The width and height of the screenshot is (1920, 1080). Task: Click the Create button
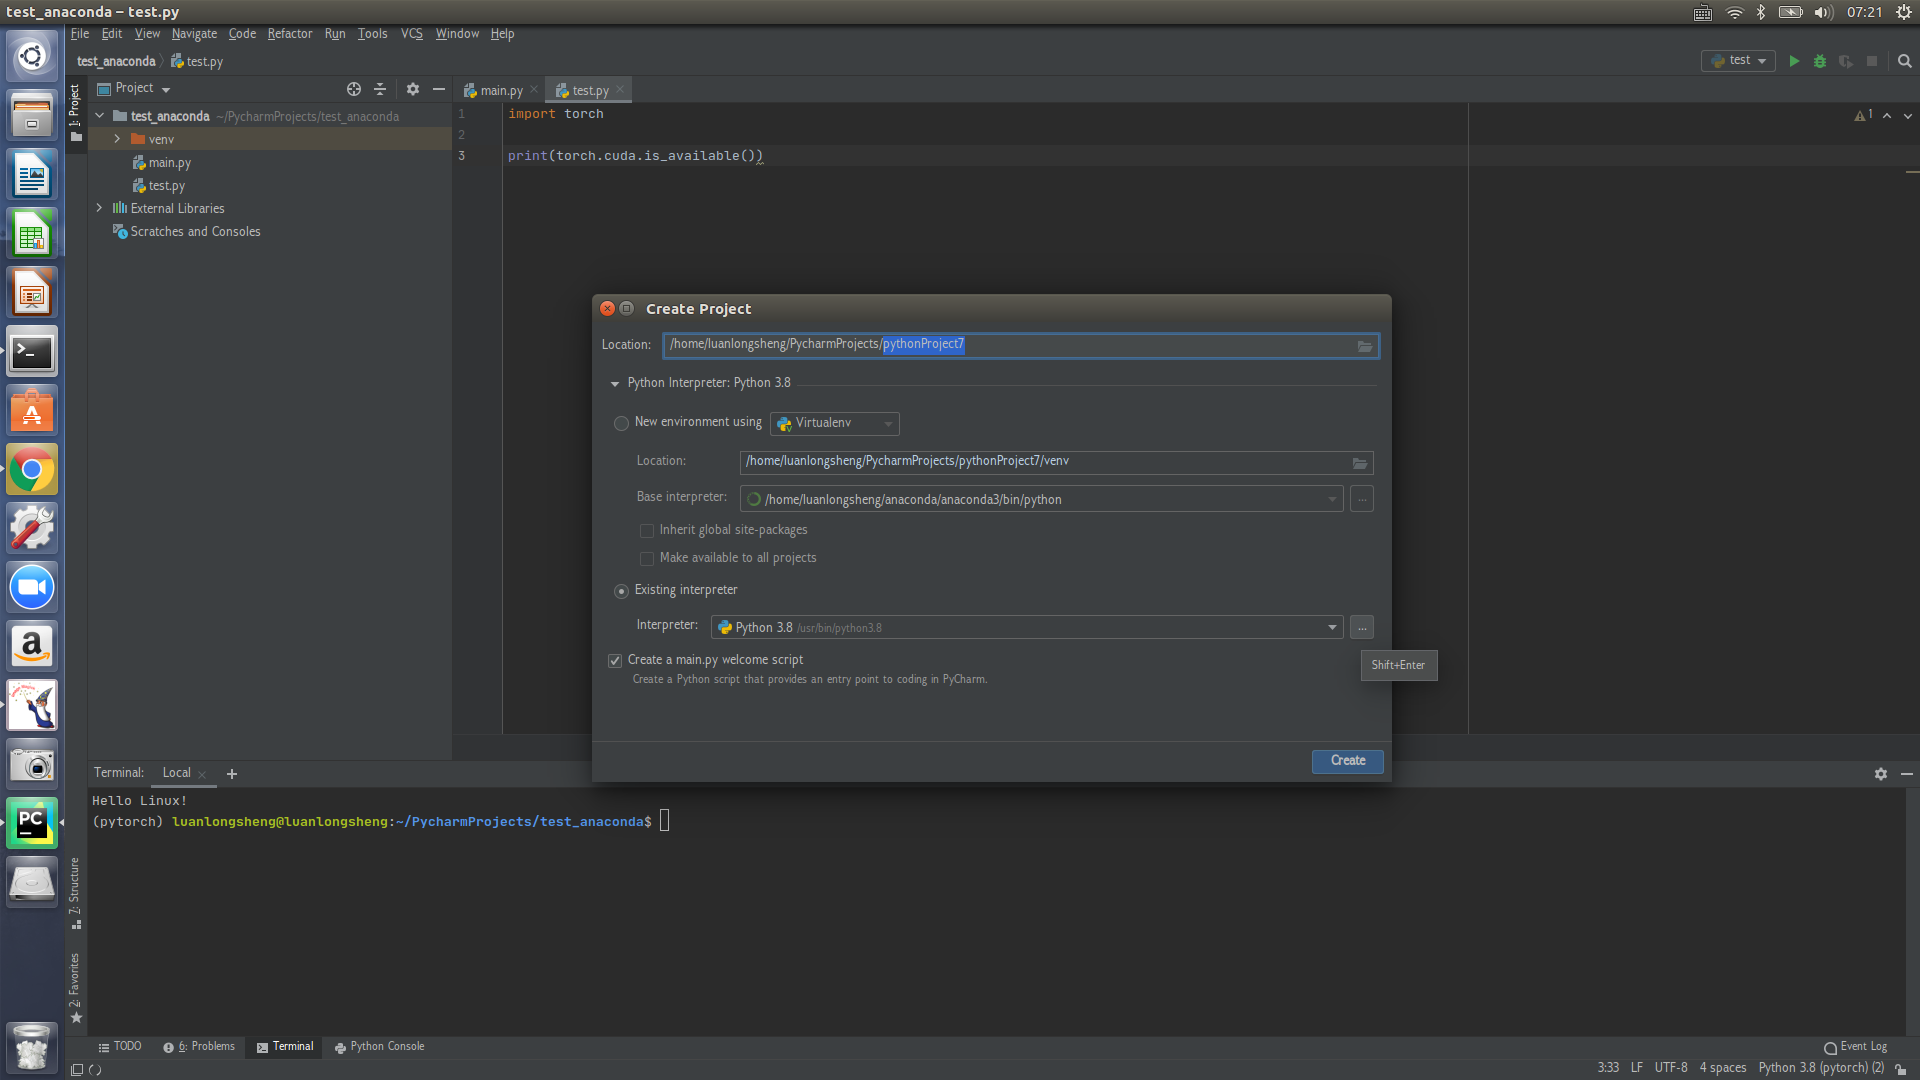click(x=1347, y=761)
